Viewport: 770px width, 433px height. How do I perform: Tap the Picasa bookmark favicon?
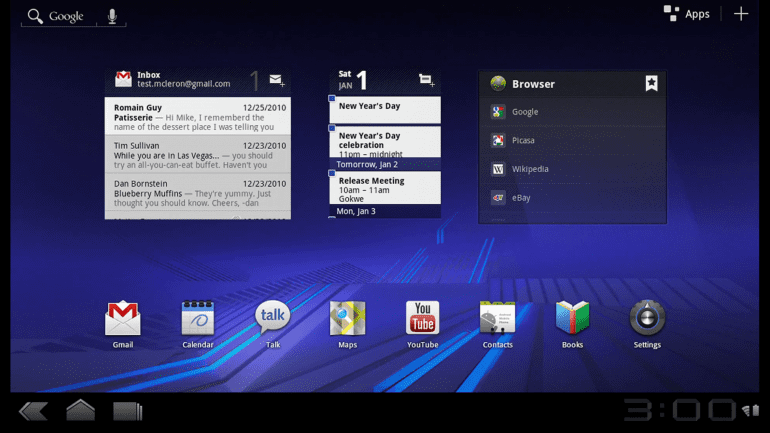tap(498, 140)
